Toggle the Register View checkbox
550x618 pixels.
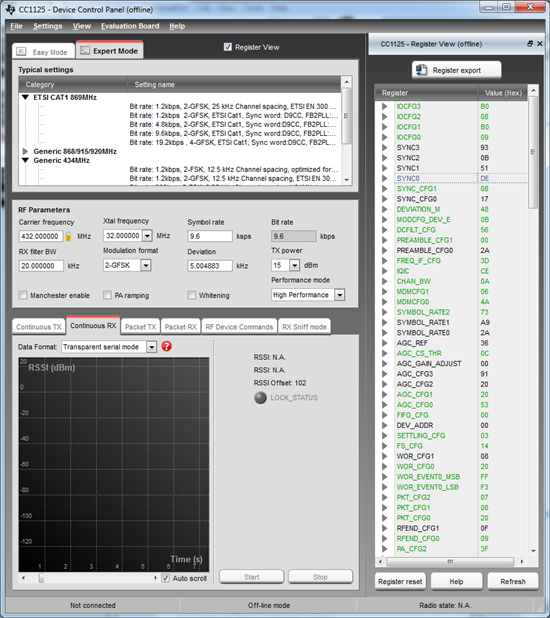[x=228, y=47]
